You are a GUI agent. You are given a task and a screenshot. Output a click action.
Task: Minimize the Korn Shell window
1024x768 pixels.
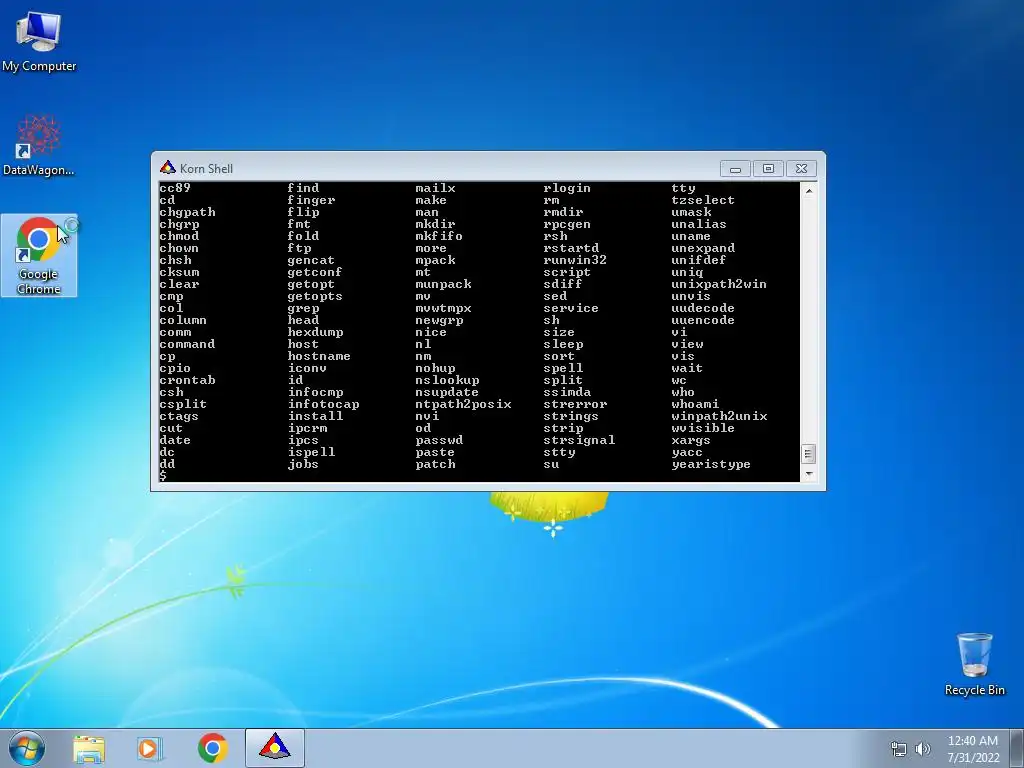point(735,168)
